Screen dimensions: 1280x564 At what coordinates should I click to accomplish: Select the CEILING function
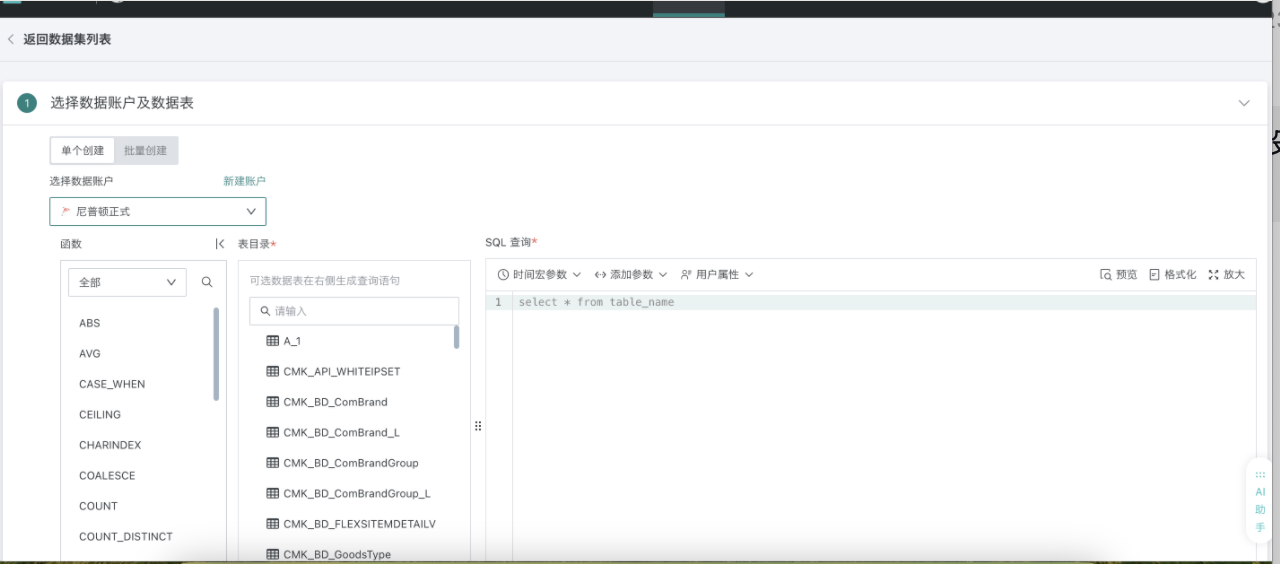[x=100, y=415]
